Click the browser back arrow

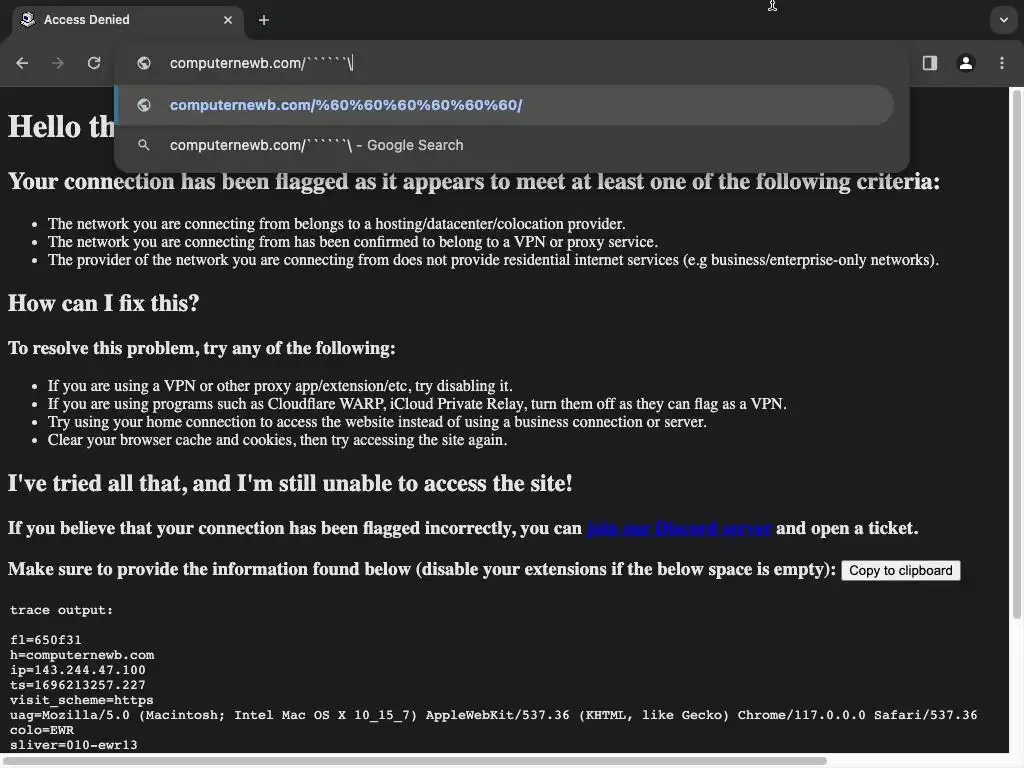22,63
